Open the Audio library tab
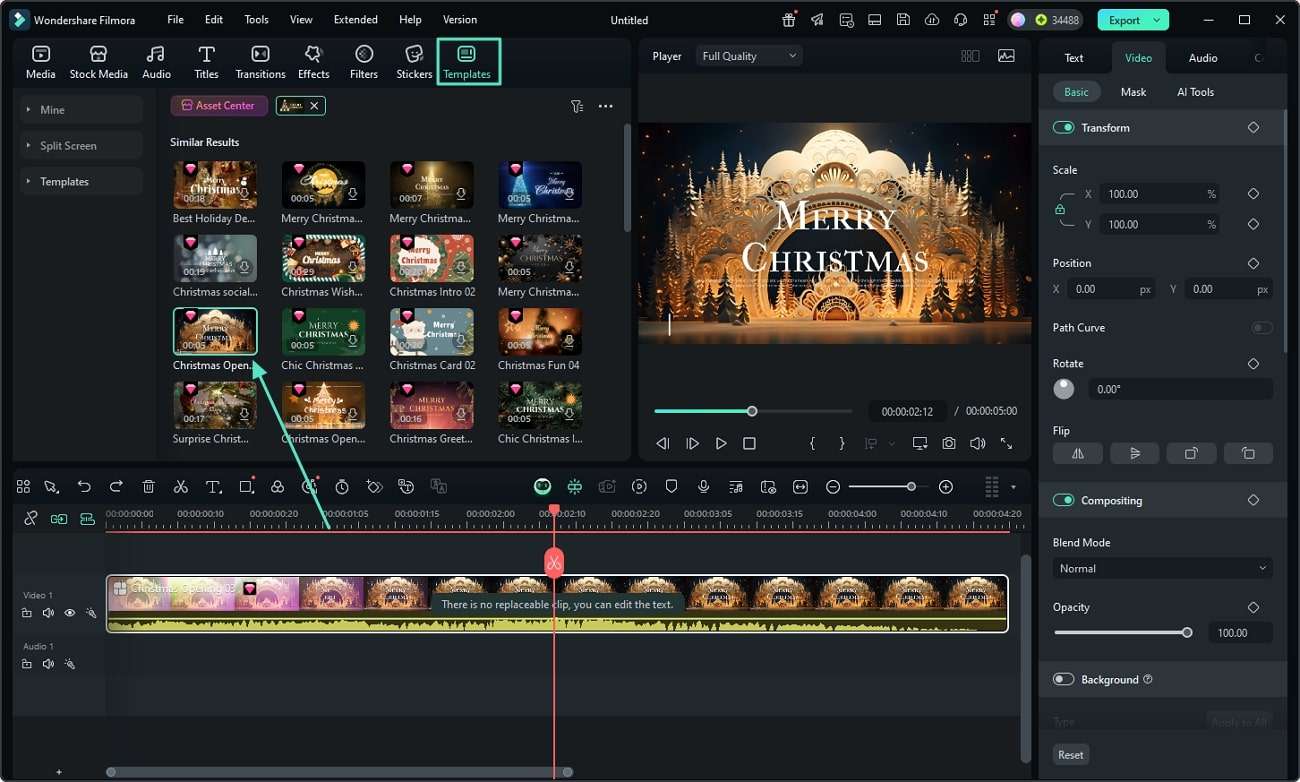 [156, 62]
